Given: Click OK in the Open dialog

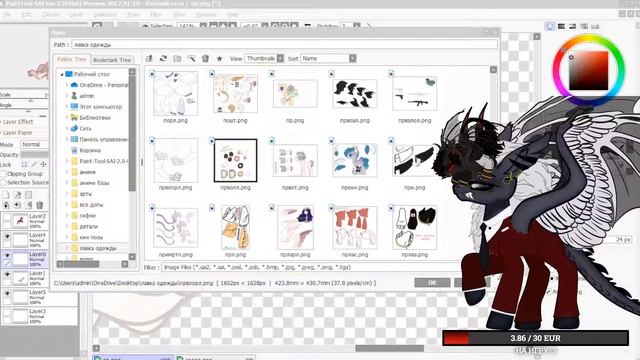Looking at the screenshot, I should pyautogui.click(x=432, y=282).
